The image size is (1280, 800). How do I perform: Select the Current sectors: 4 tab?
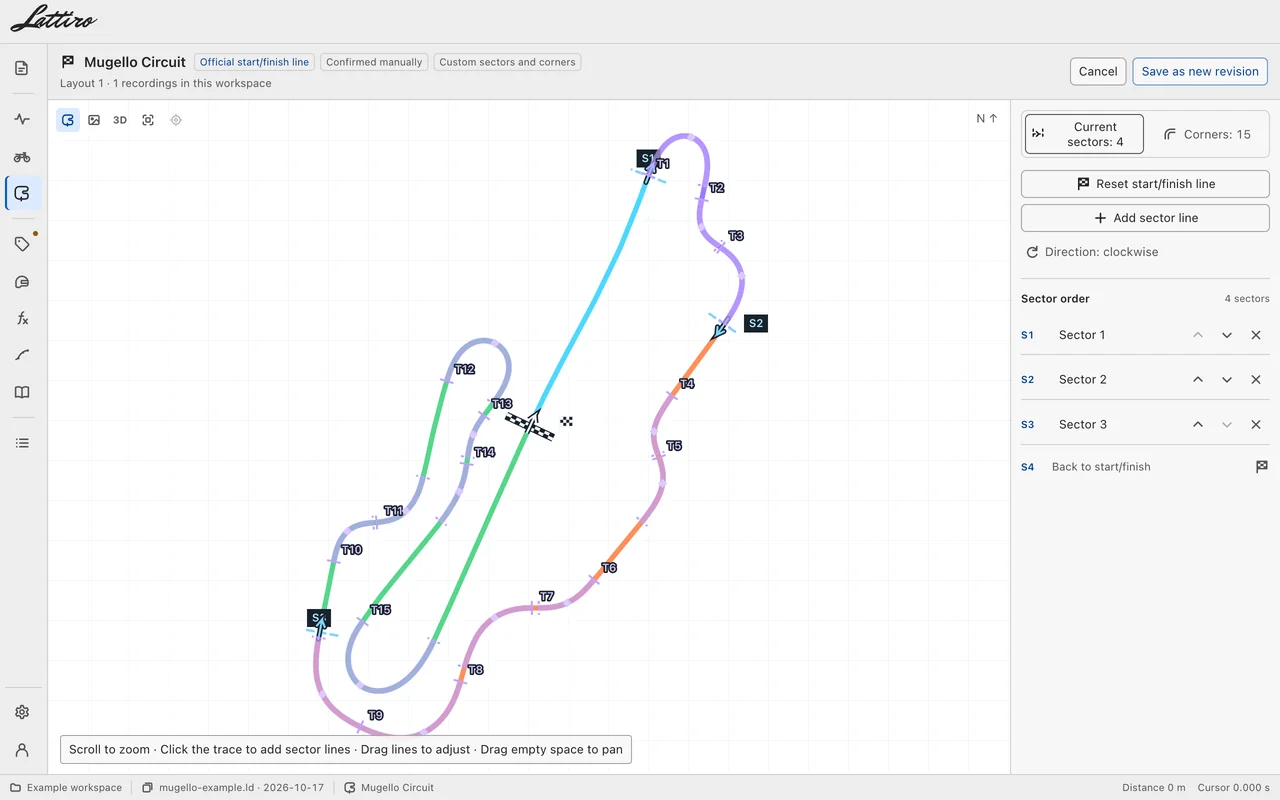1084,134
